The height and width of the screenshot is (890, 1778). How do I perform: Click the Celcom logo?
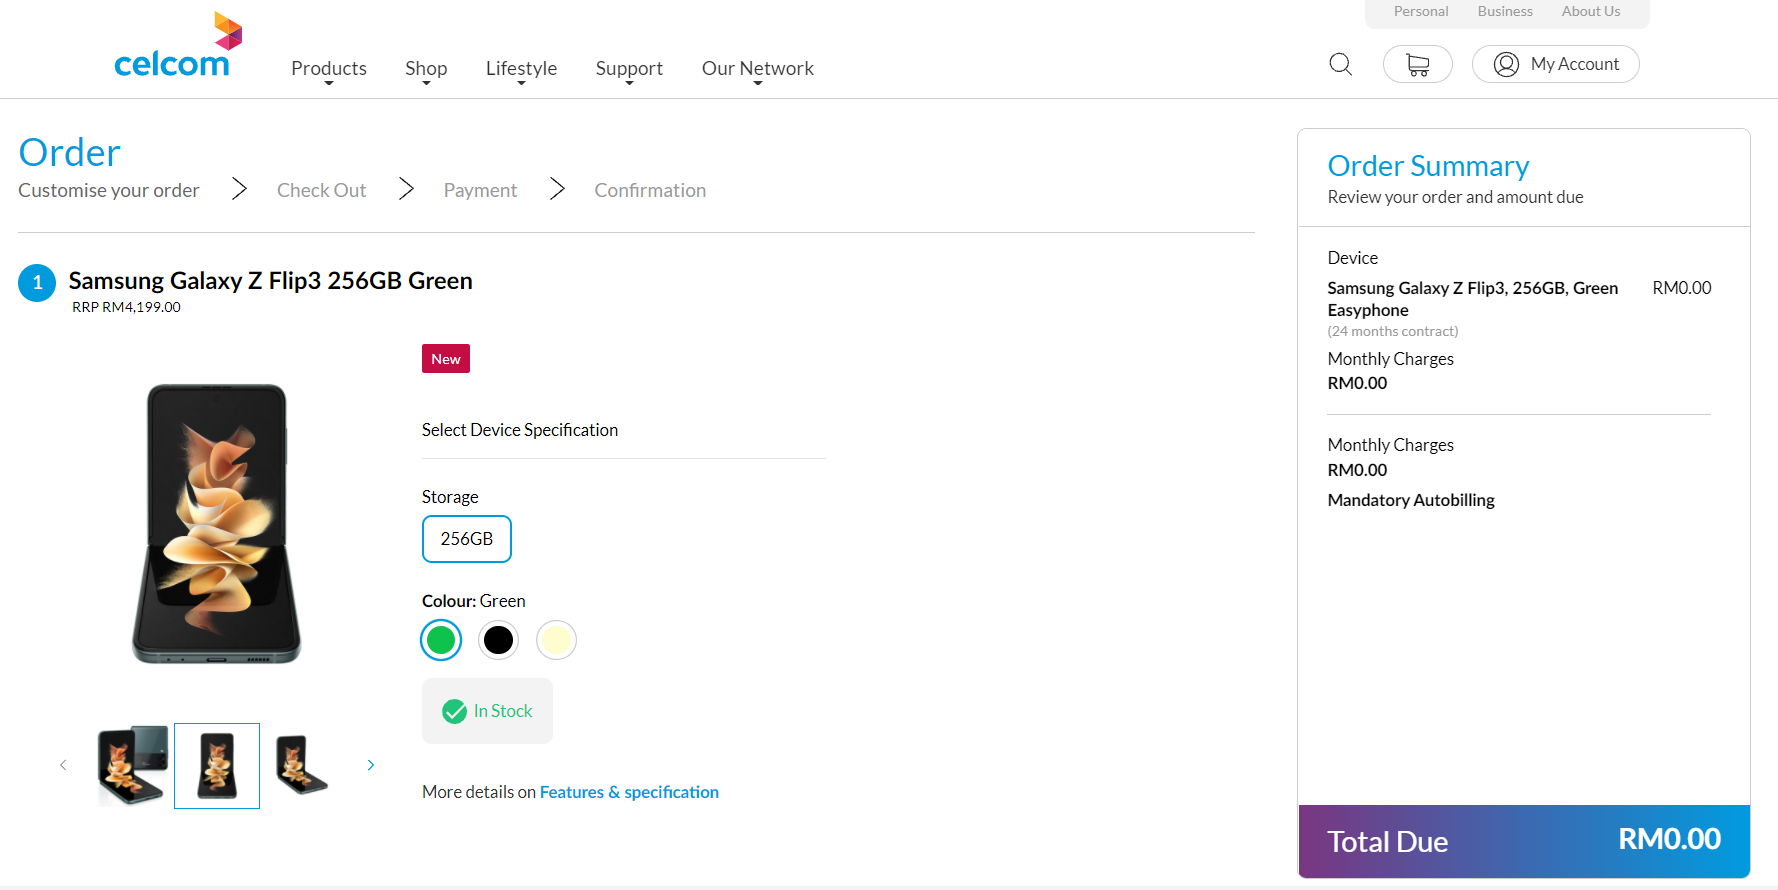pos(178,46)
